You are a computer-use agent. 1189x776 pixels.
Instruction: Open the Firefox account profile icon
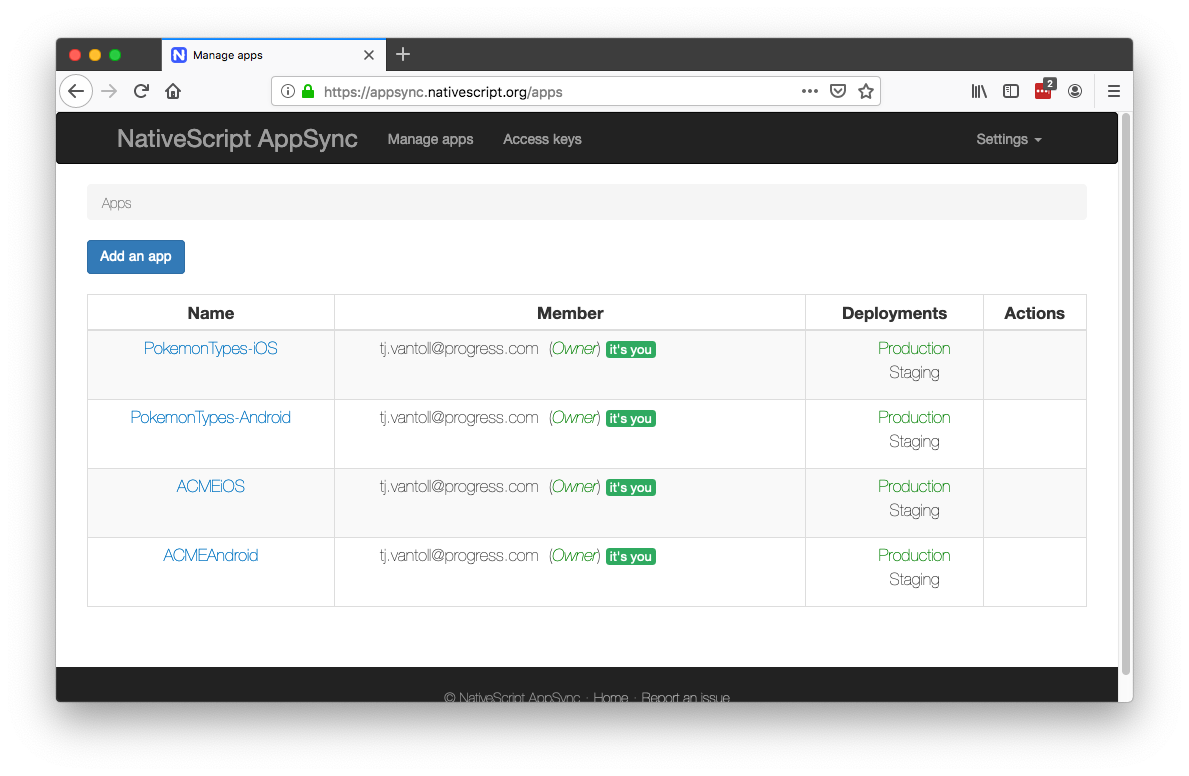[1075, 91]
